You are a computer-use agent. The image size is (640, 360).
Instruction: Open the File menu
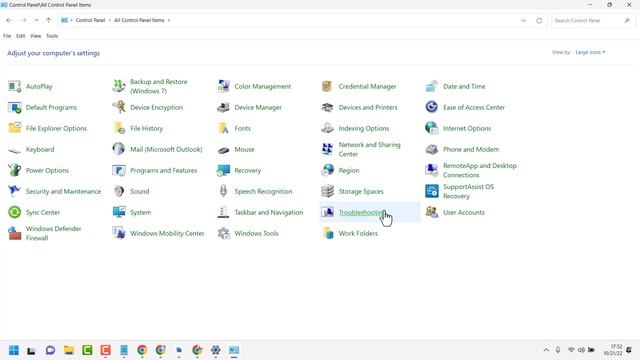click(7, 36)
